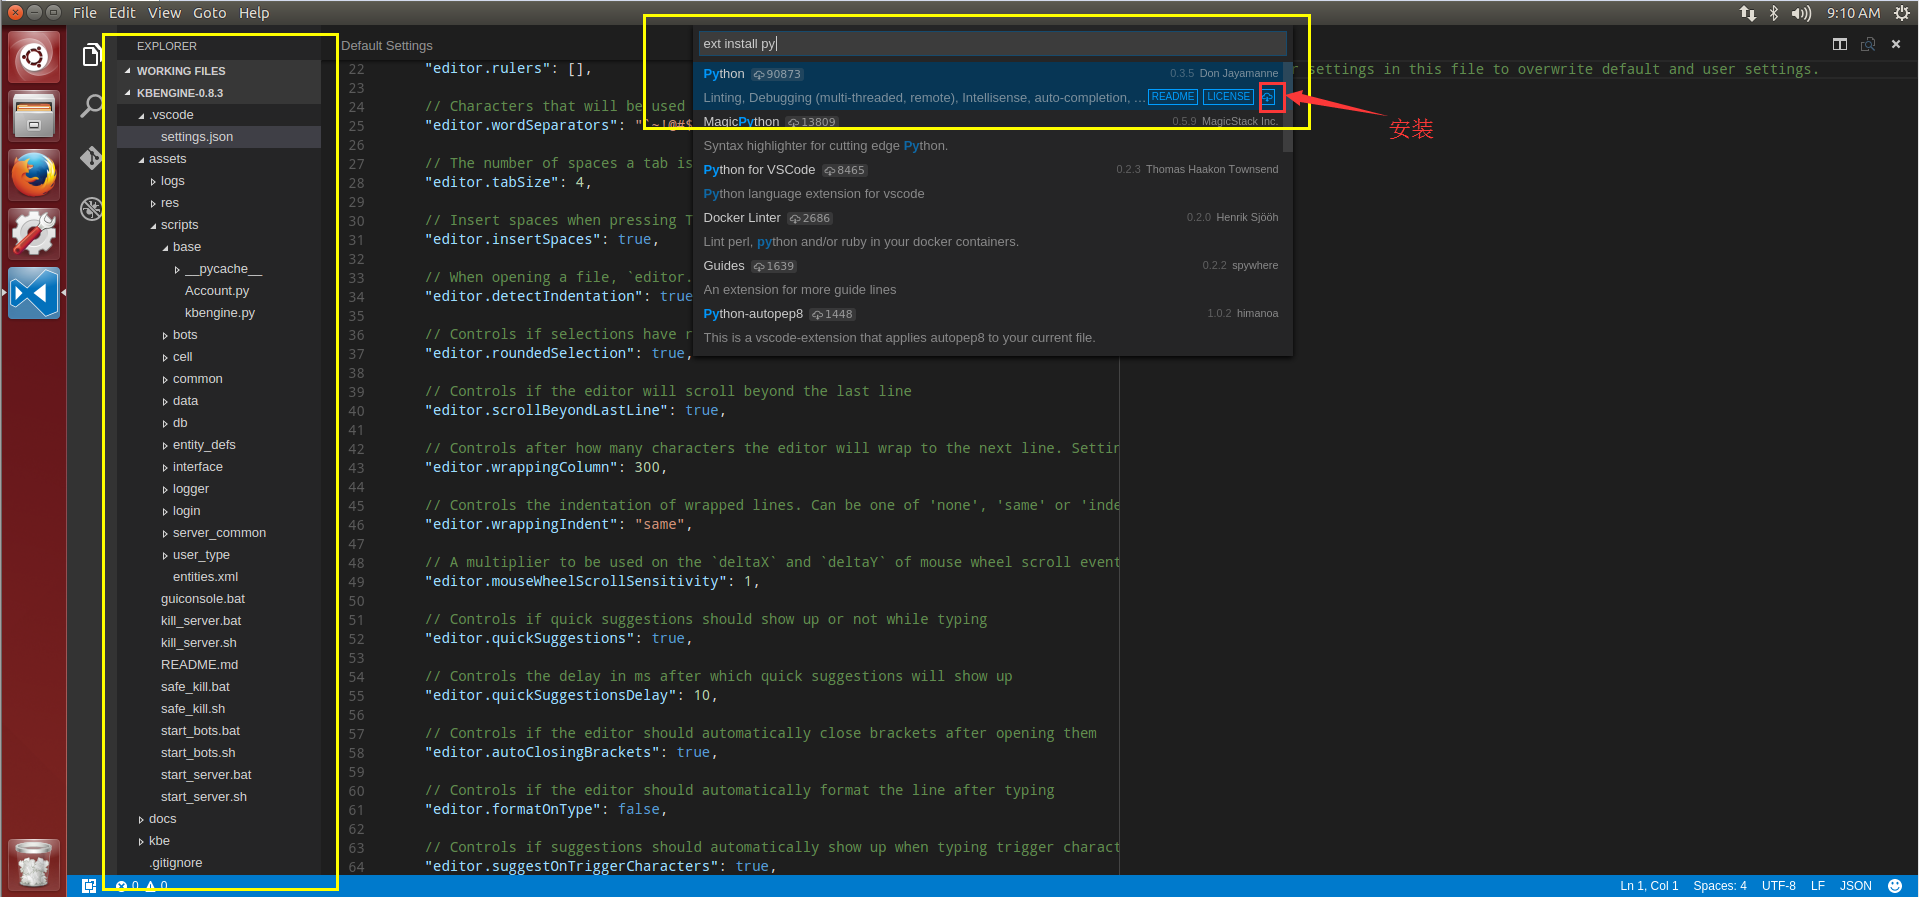Close the editor with X icon

coord(1896,44)
